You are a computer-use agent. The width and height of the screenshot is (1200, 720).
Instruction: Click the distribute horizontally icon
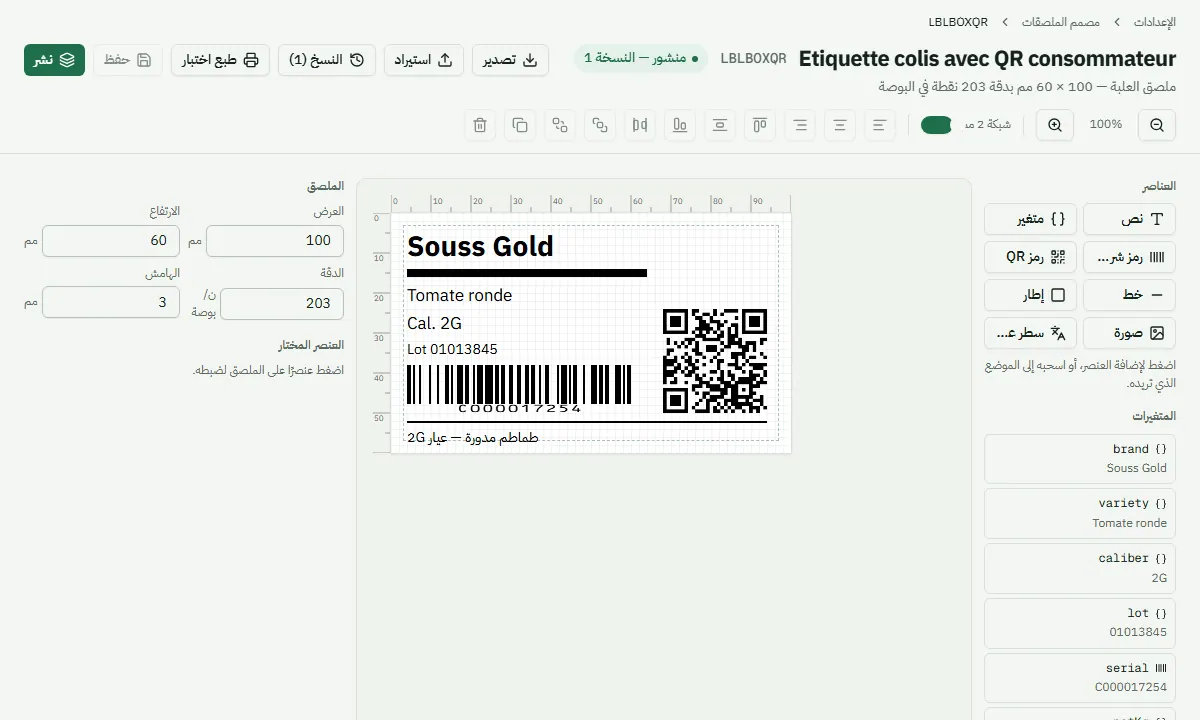pos(640,125)
